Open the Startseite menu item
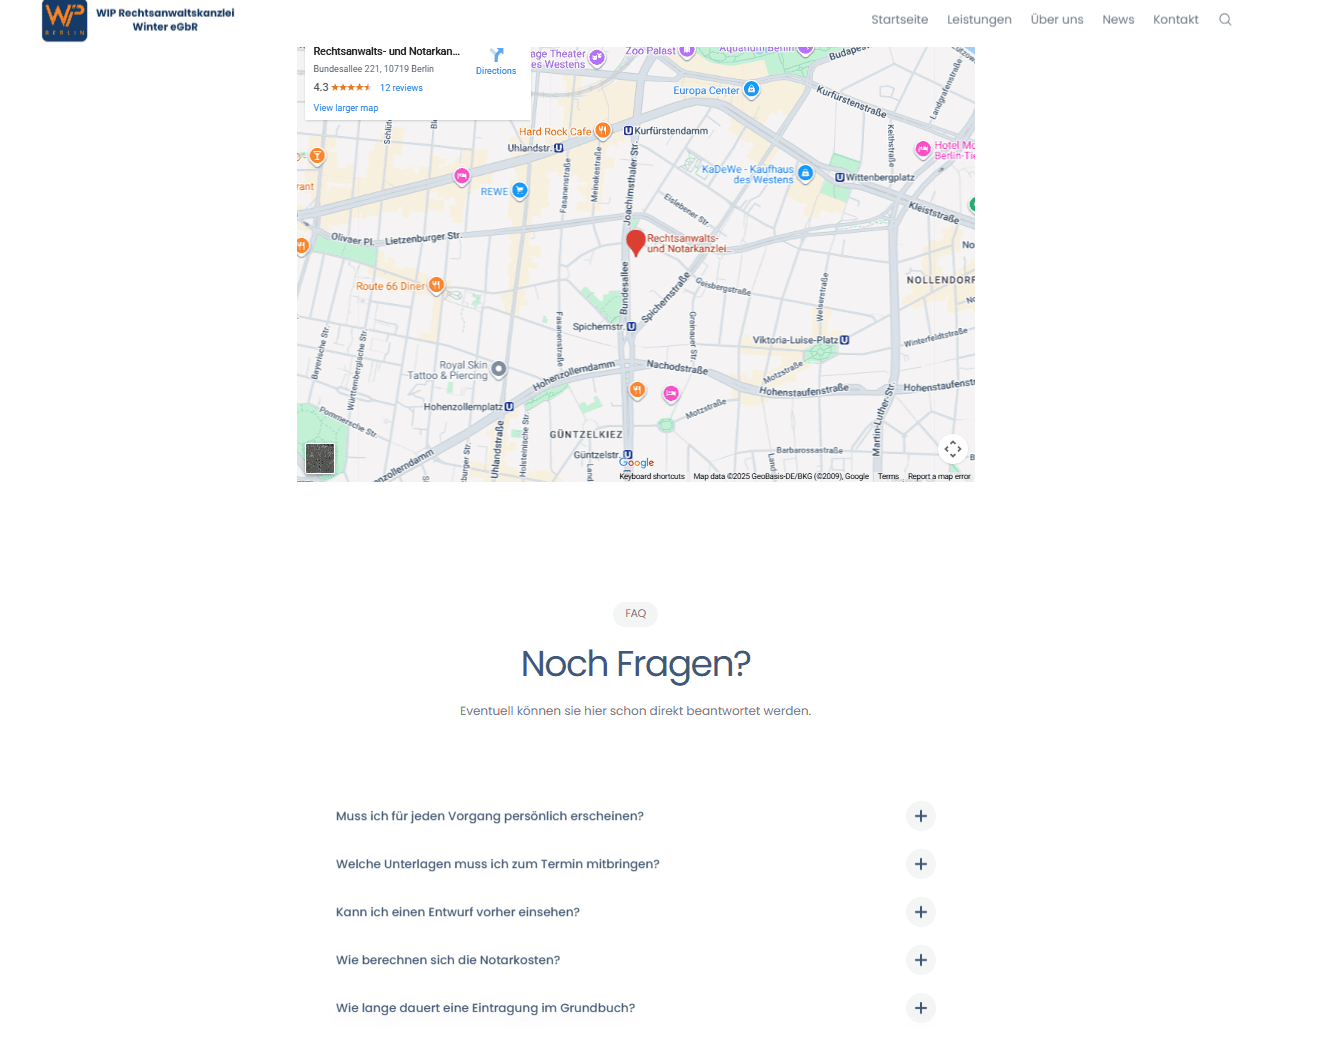The image size is (1331, 1063). pyautogui.click(x=899, y=20)
